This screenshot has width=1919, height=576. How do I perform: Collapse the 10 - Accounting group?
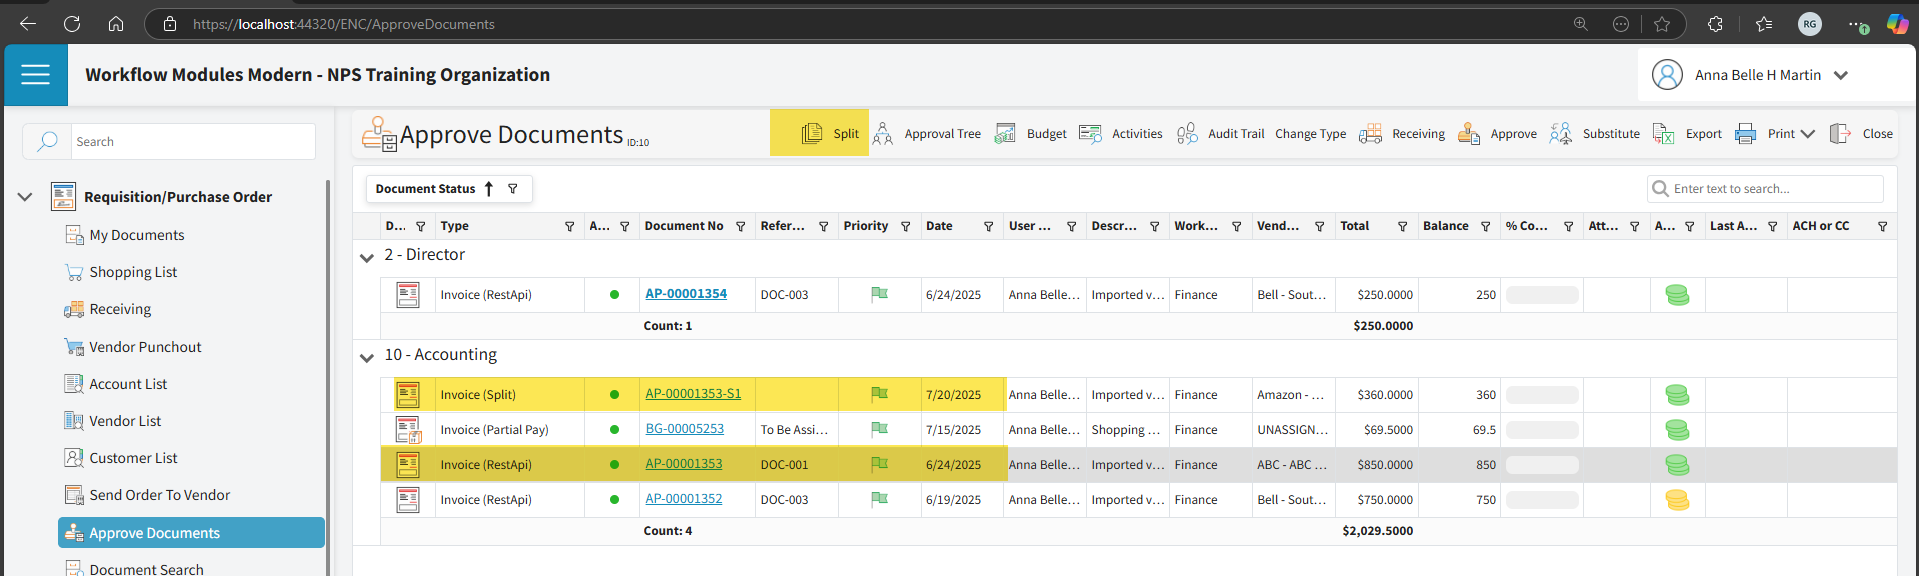(x=367, y=357)
